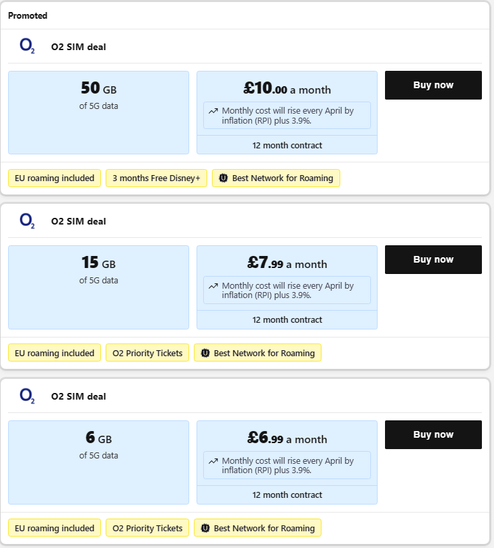Buy the 50 GB £10.00 deal now

tap(433, 85)
